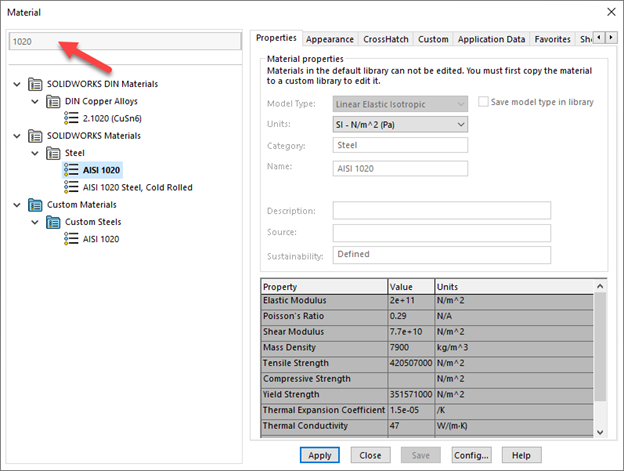
Task: Switch to the Properties tab
Action: pyautogui.click(x=276, y=38)
